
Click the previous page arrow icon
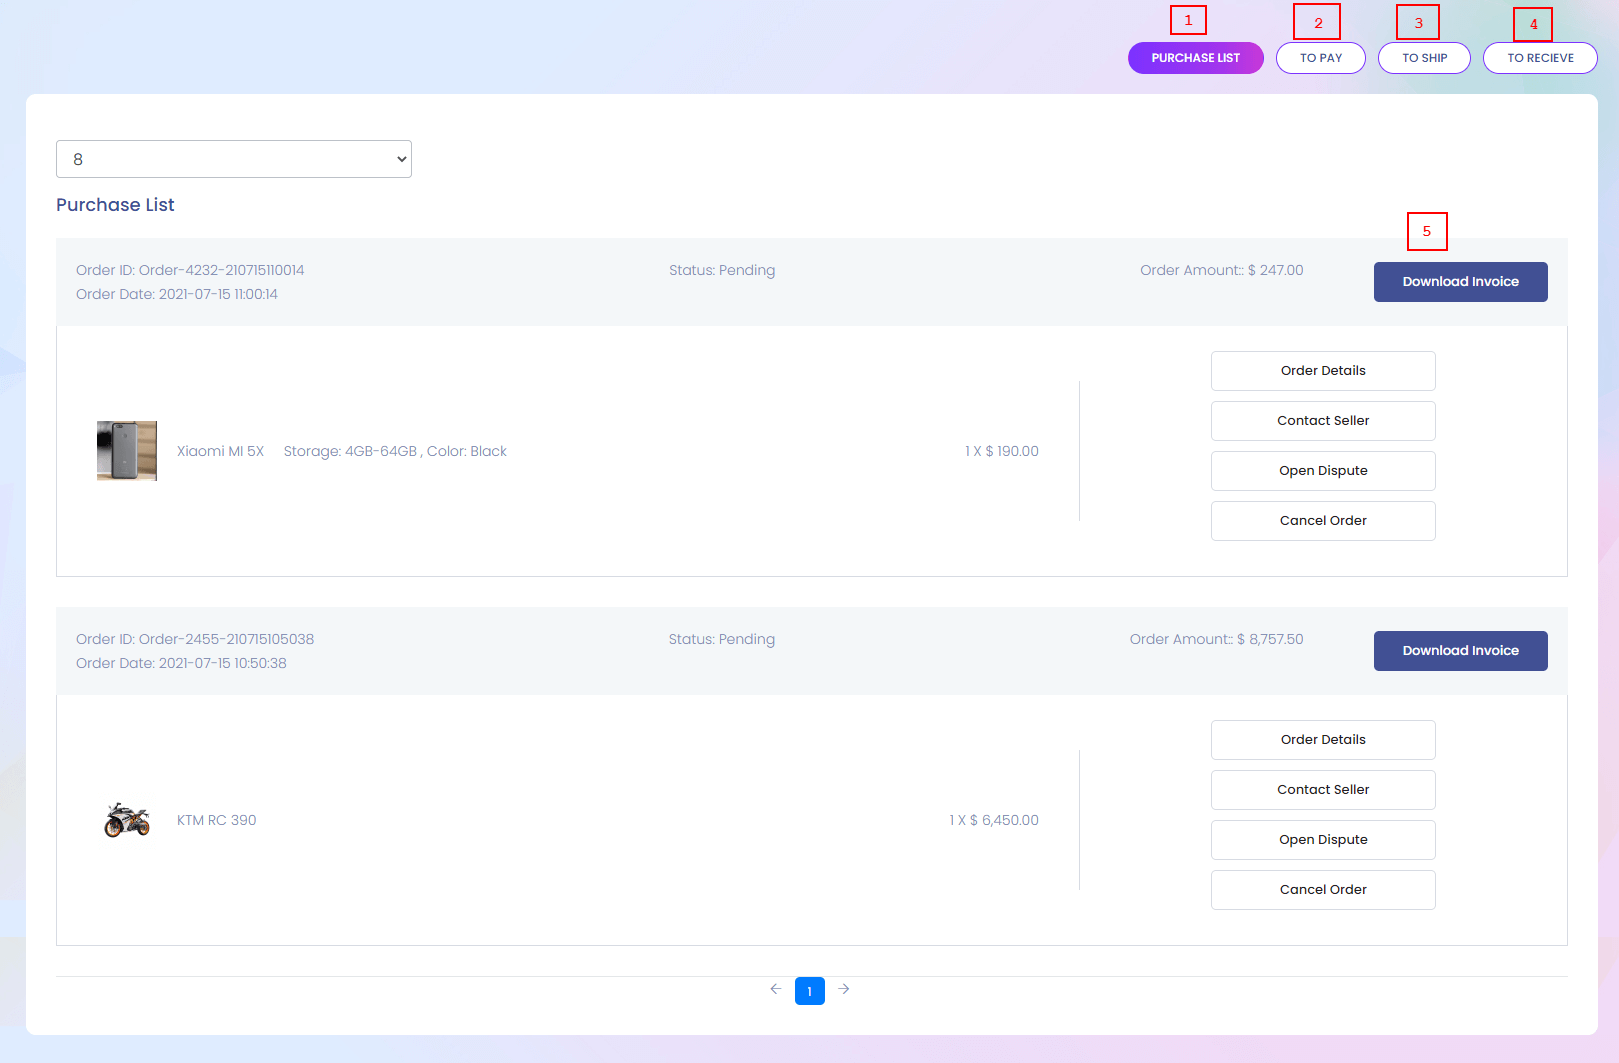775,989
